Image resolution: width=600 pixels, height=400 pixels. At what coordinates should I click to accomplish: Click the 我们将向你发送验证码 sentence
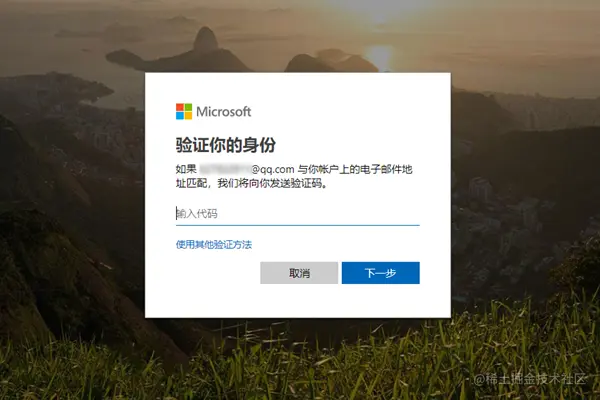(272, 183)
